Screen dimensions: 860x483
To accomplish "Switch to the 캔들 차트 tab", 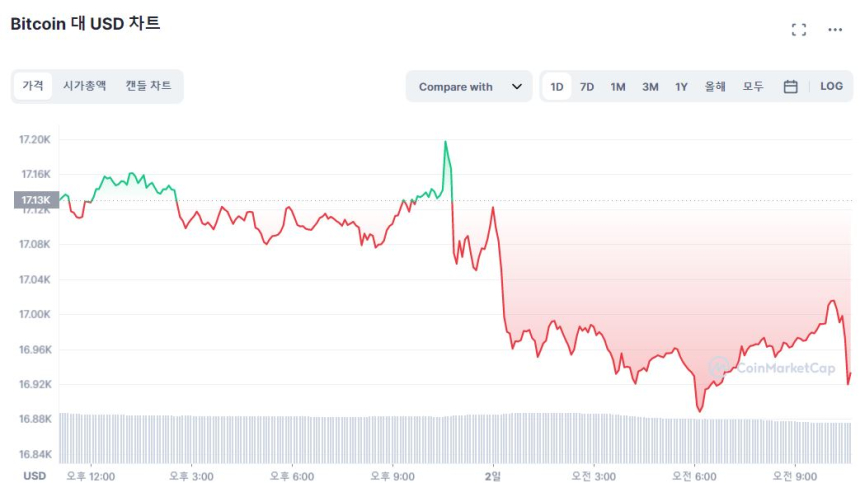I will pyautogui.click(x=147, y=86).
